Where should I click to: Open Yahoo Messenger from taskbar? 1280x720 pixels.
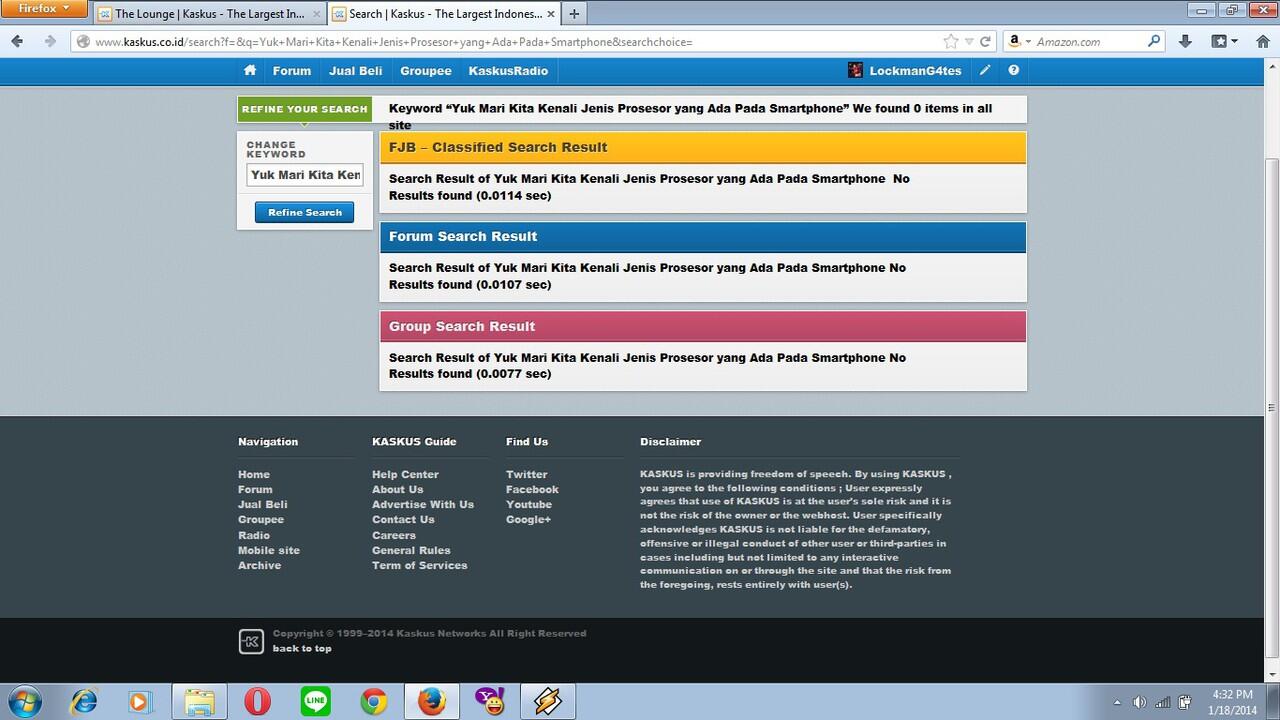pos(490,701)
